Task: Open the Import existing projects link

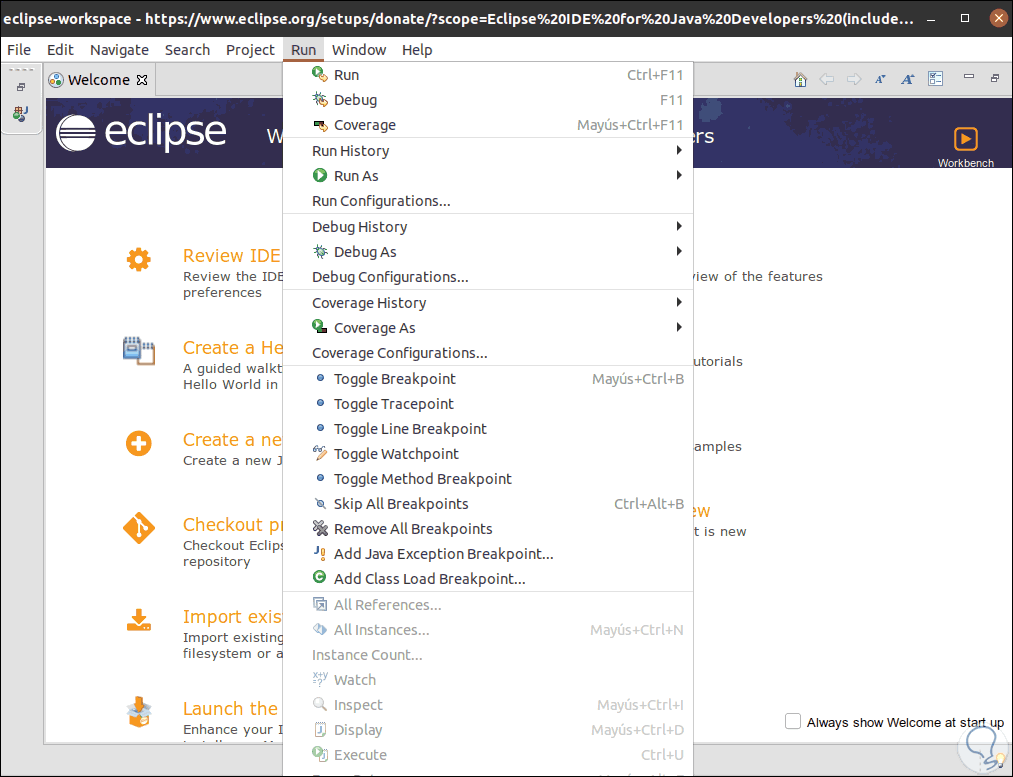Action: (x=233, y=617)
